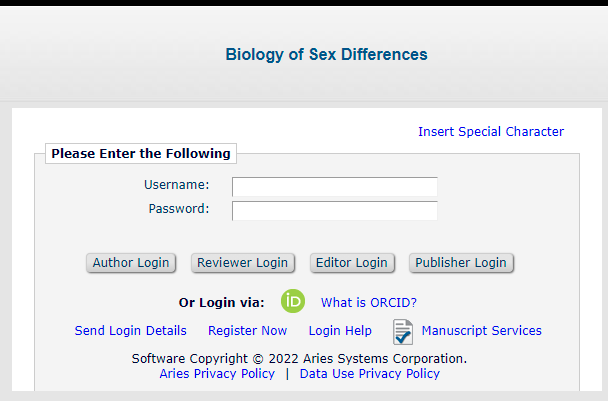Screen dimensions: 608x401
Task: Open the Login Help link
Action: tap(340, 331)
